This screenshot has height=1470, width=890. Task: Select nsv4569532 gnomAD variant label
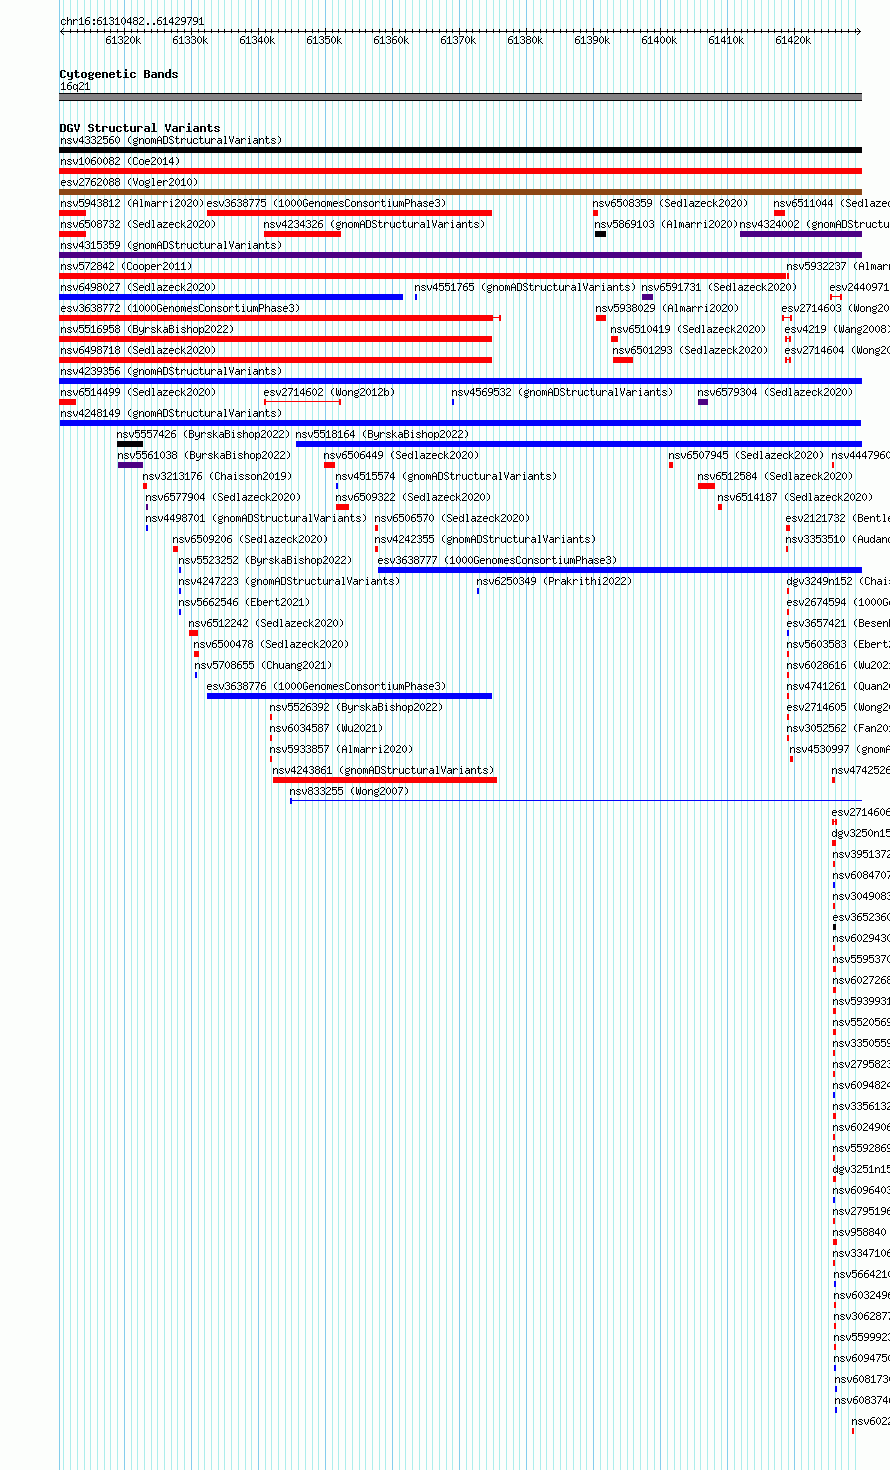[x=562, y=392]
